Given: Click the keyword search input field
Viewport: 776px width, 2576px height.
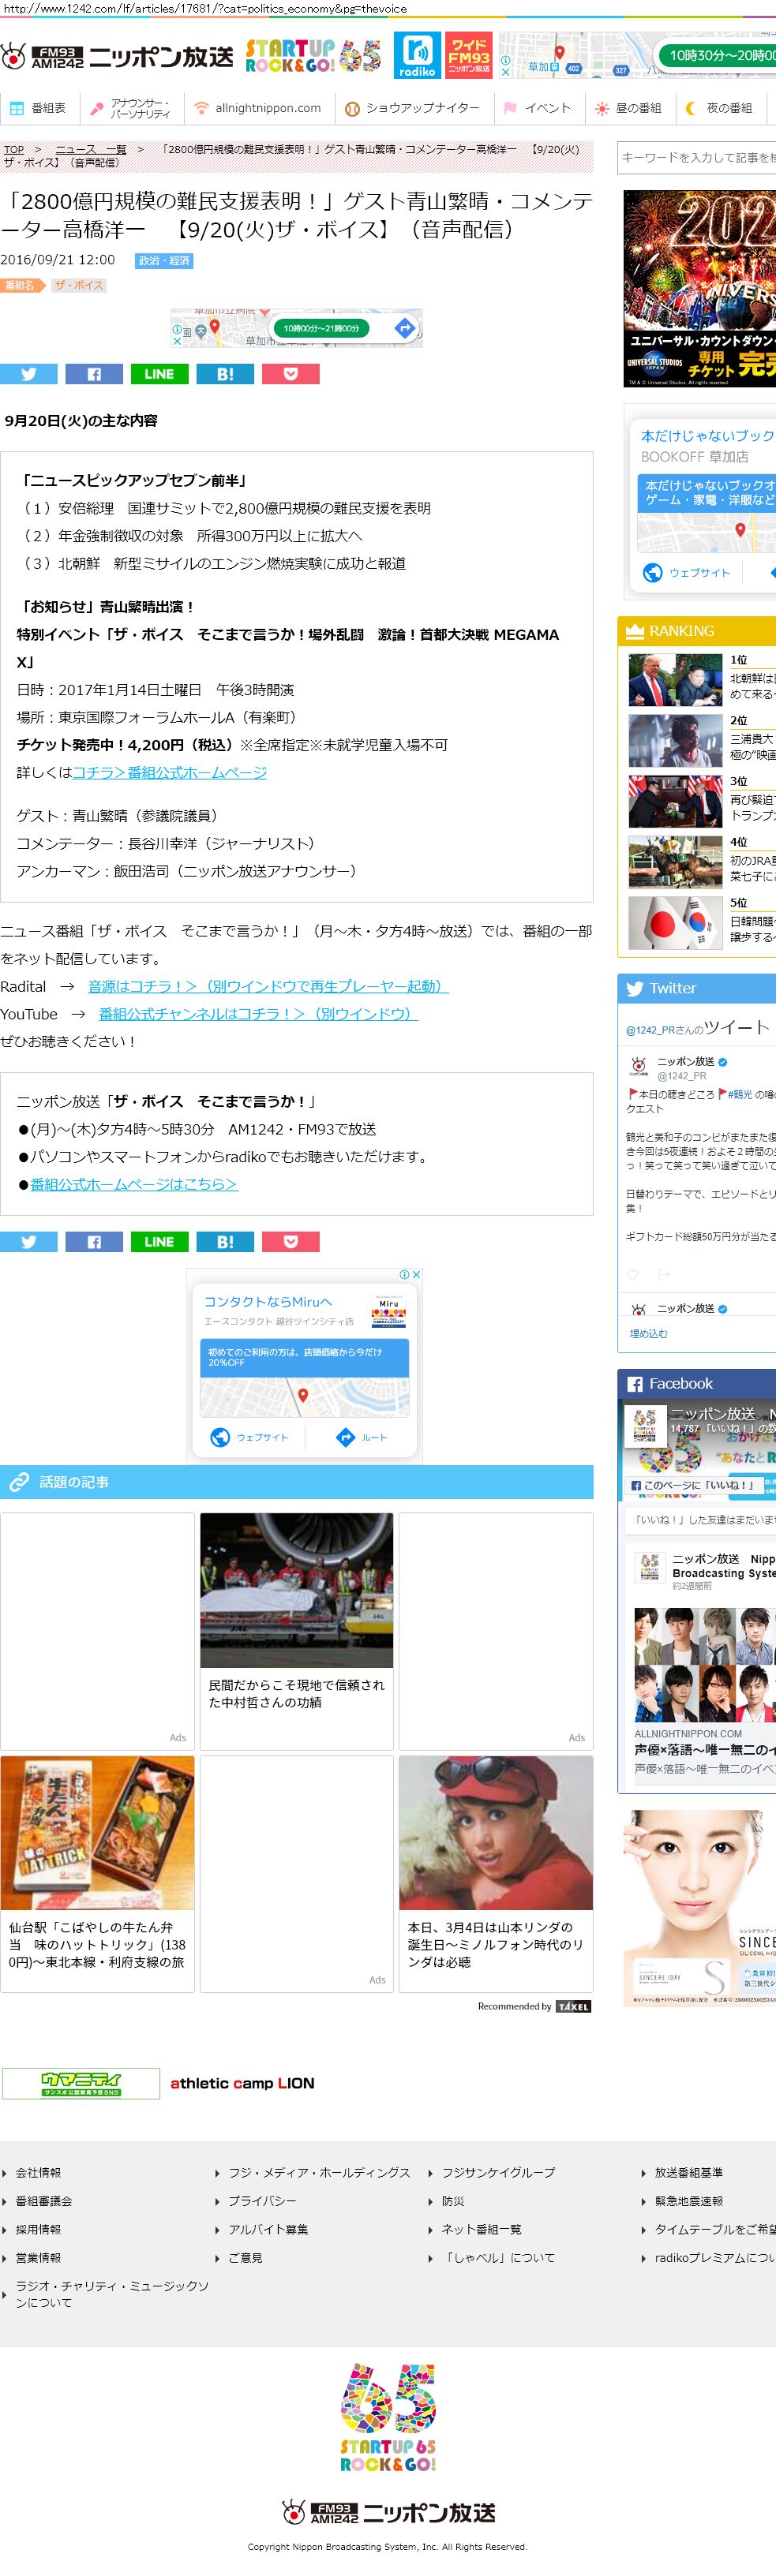Looking at the screenshot, I should [x=696, y=158].
